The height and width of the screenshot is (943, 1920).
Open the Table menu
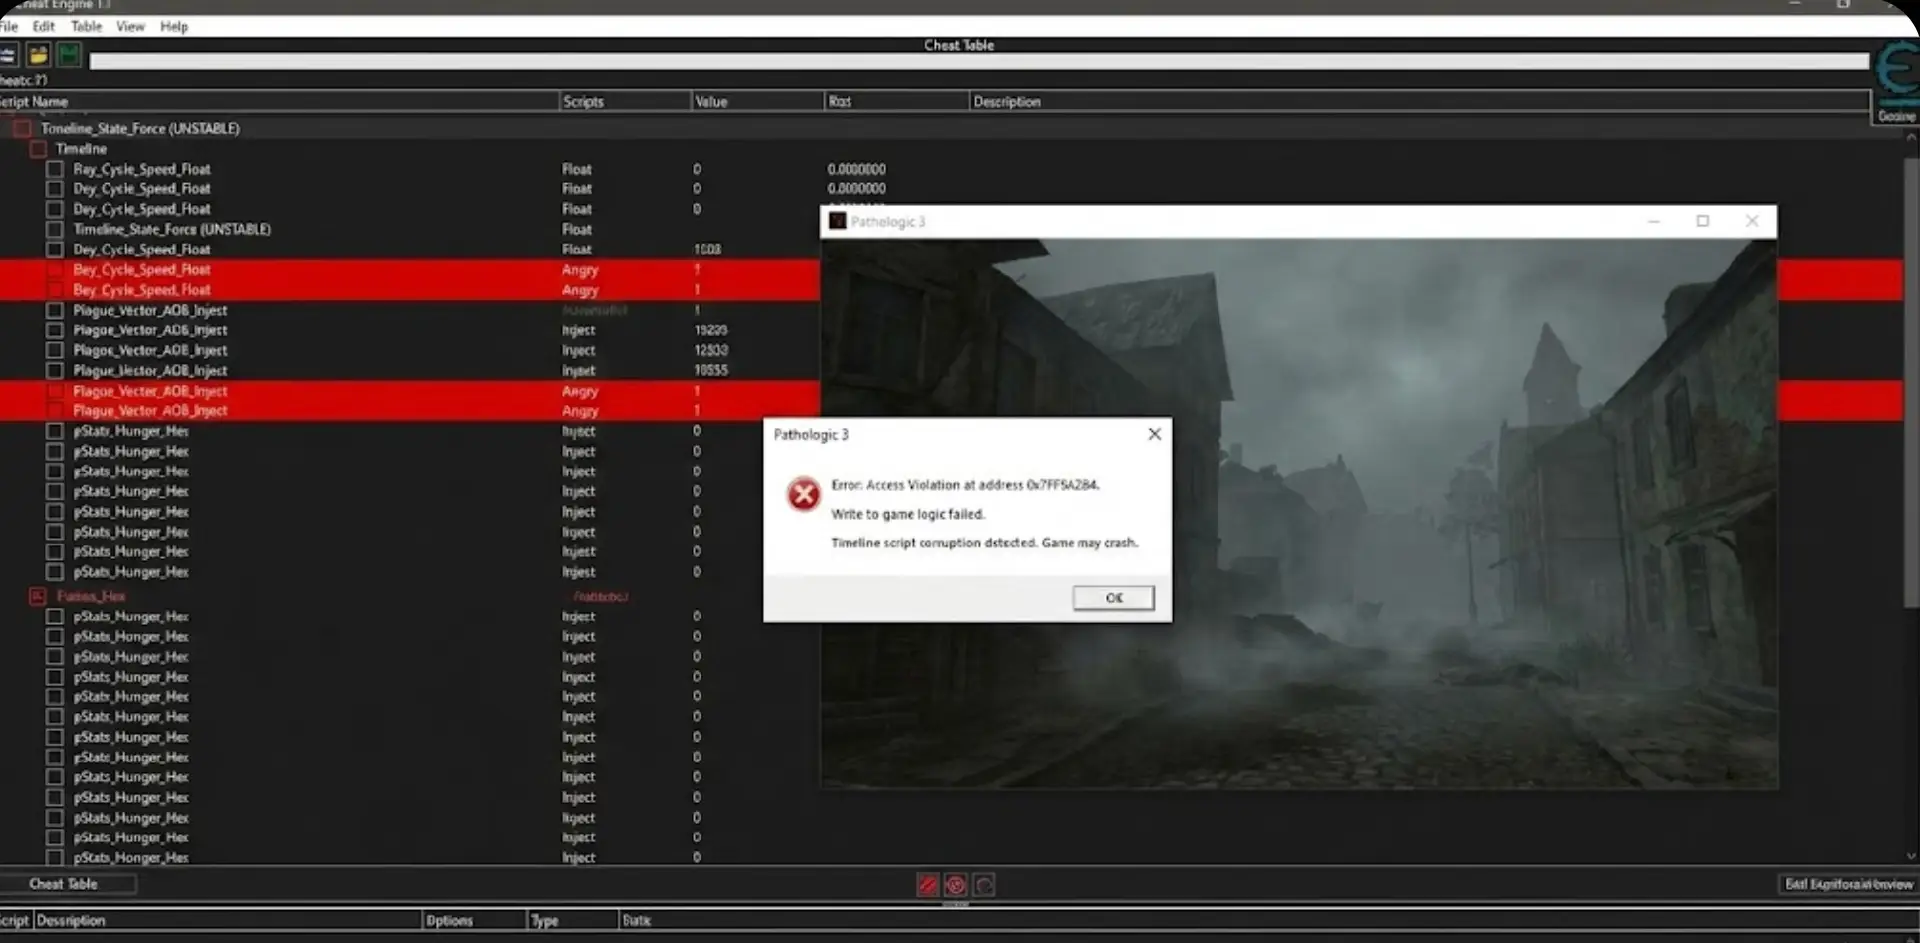85,26
